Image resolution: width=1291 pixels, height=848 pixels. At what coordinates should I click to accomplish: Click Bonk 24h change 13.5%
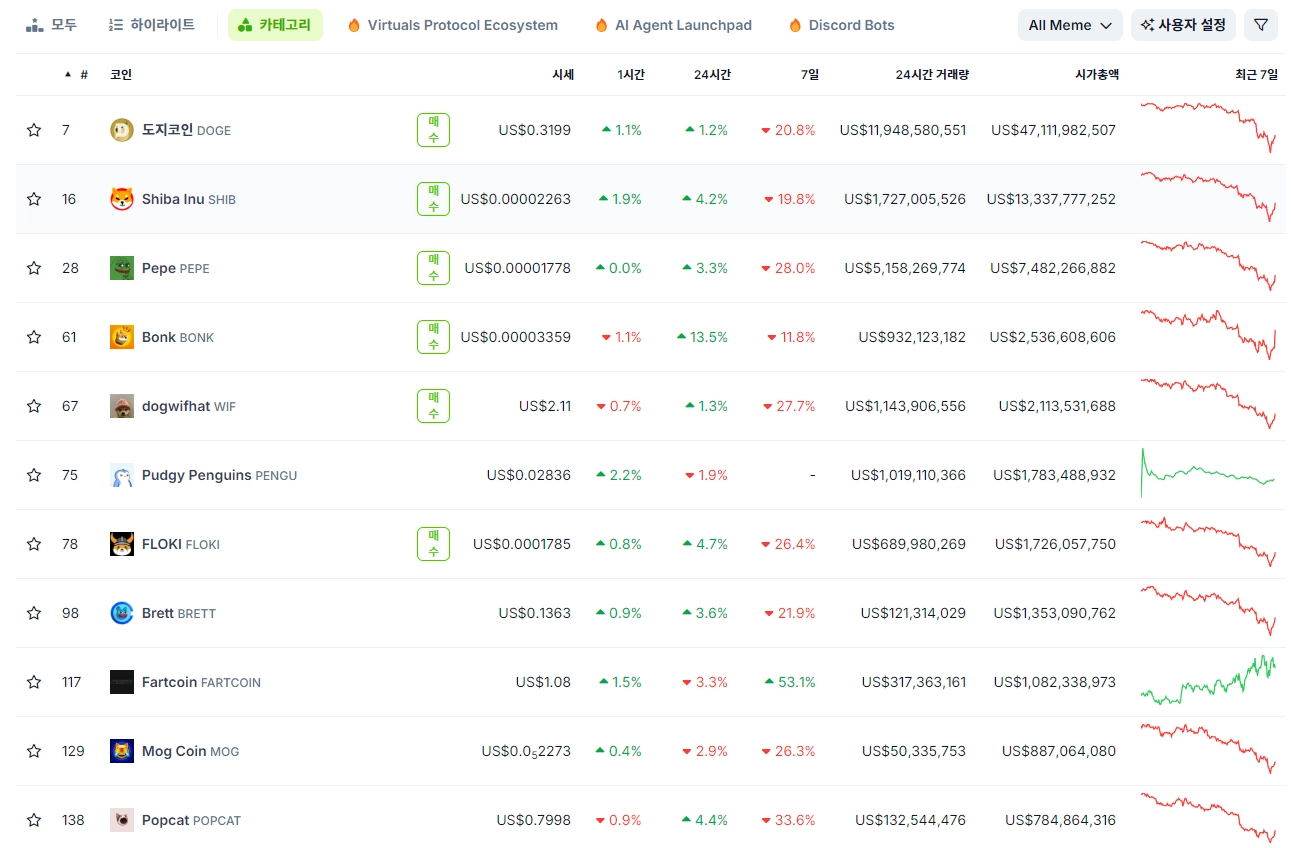coord(702,337)
